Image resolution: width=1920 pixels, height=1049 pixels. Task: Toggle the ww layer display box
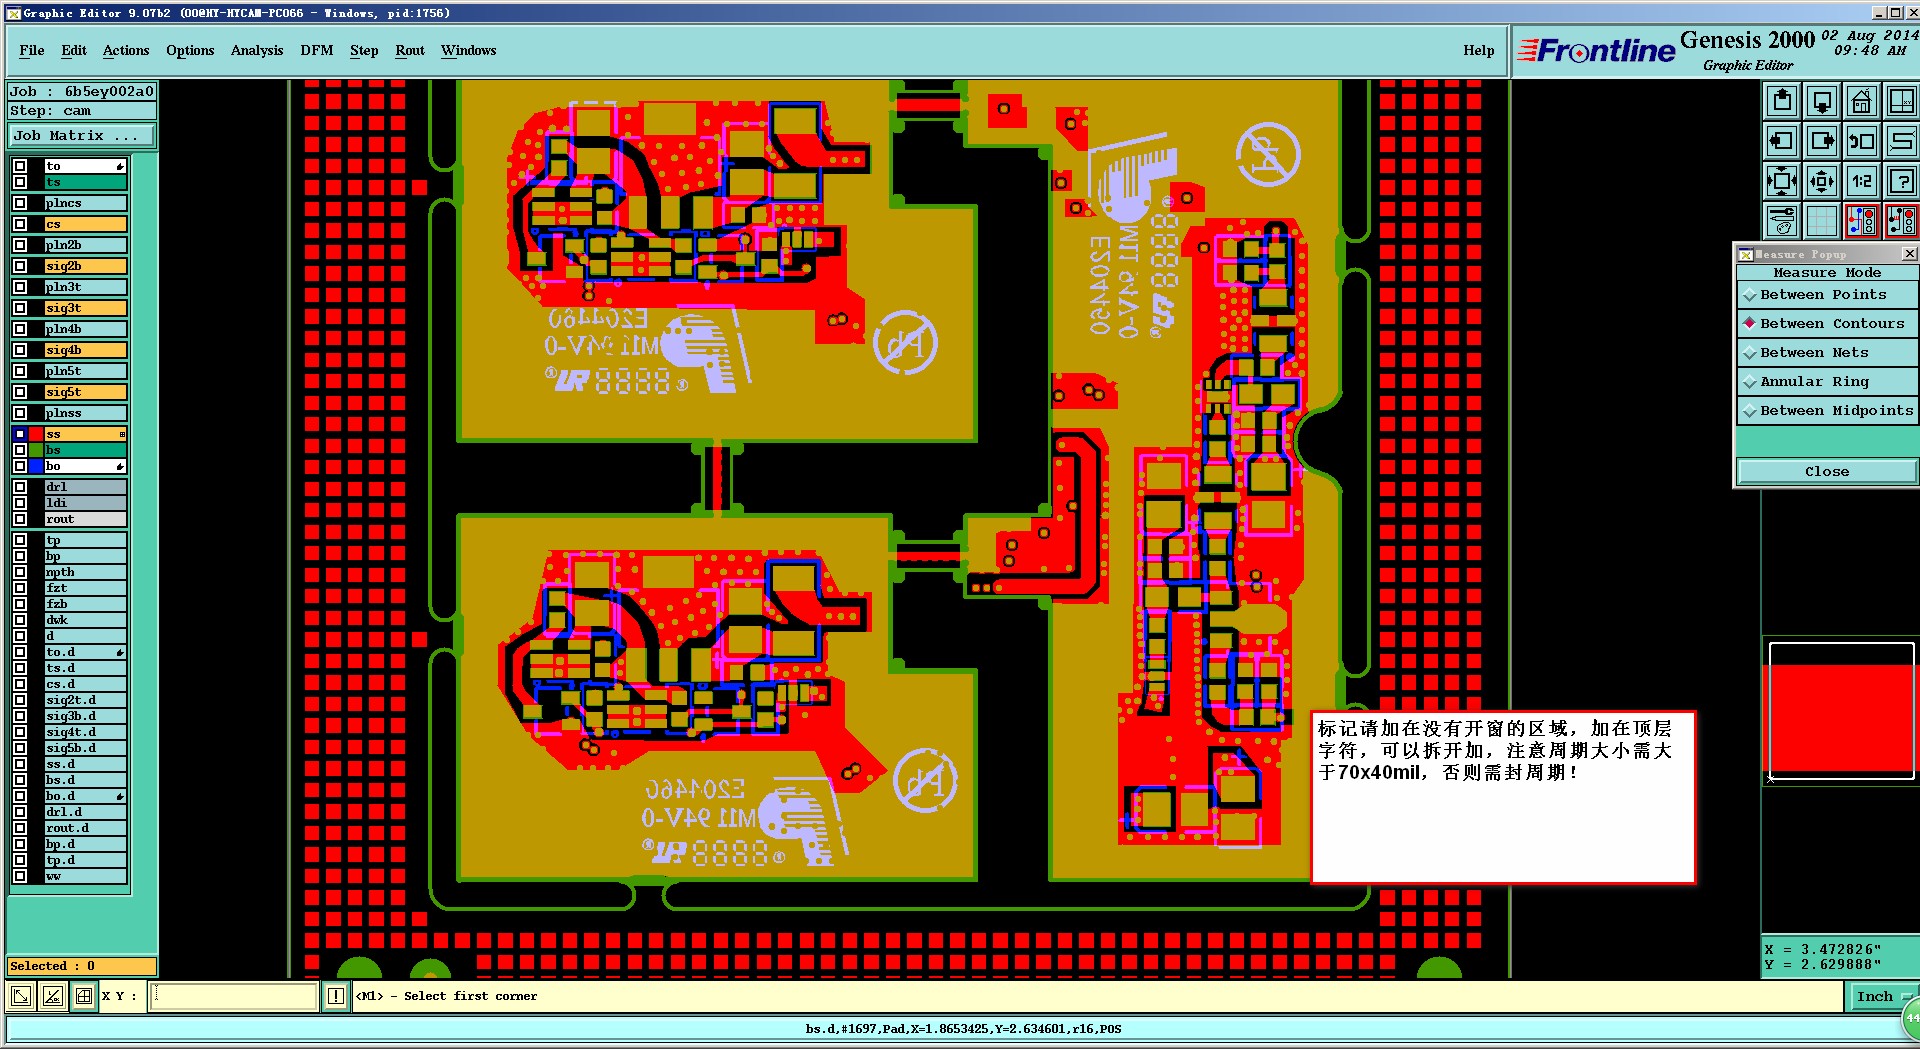[x=20, y=876]
